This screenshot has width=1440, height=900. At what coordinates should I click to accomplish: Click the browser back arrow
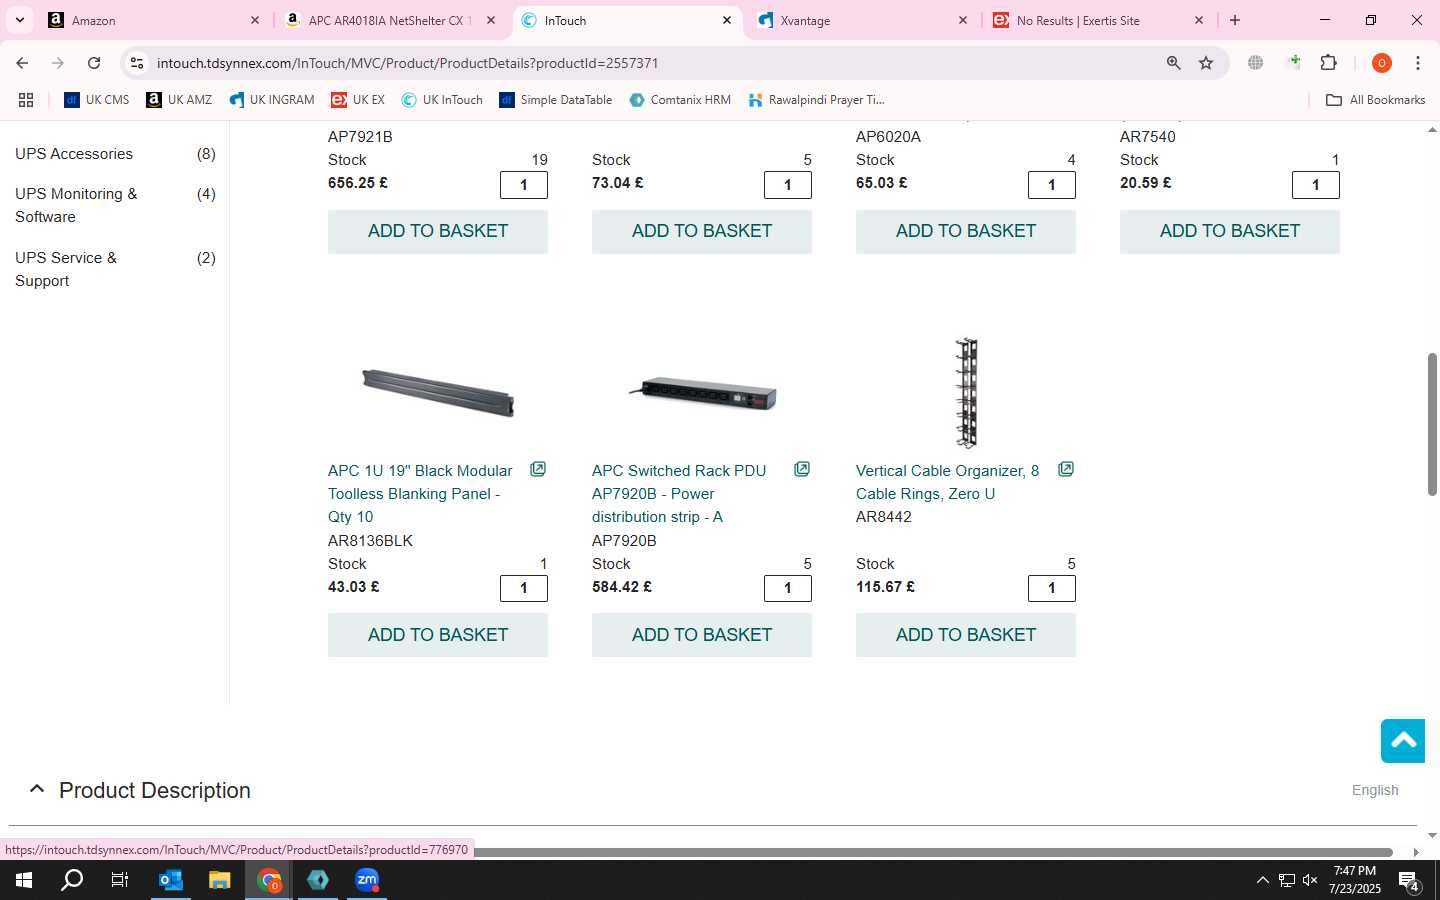pyautogui.click(x=22, y=63)
